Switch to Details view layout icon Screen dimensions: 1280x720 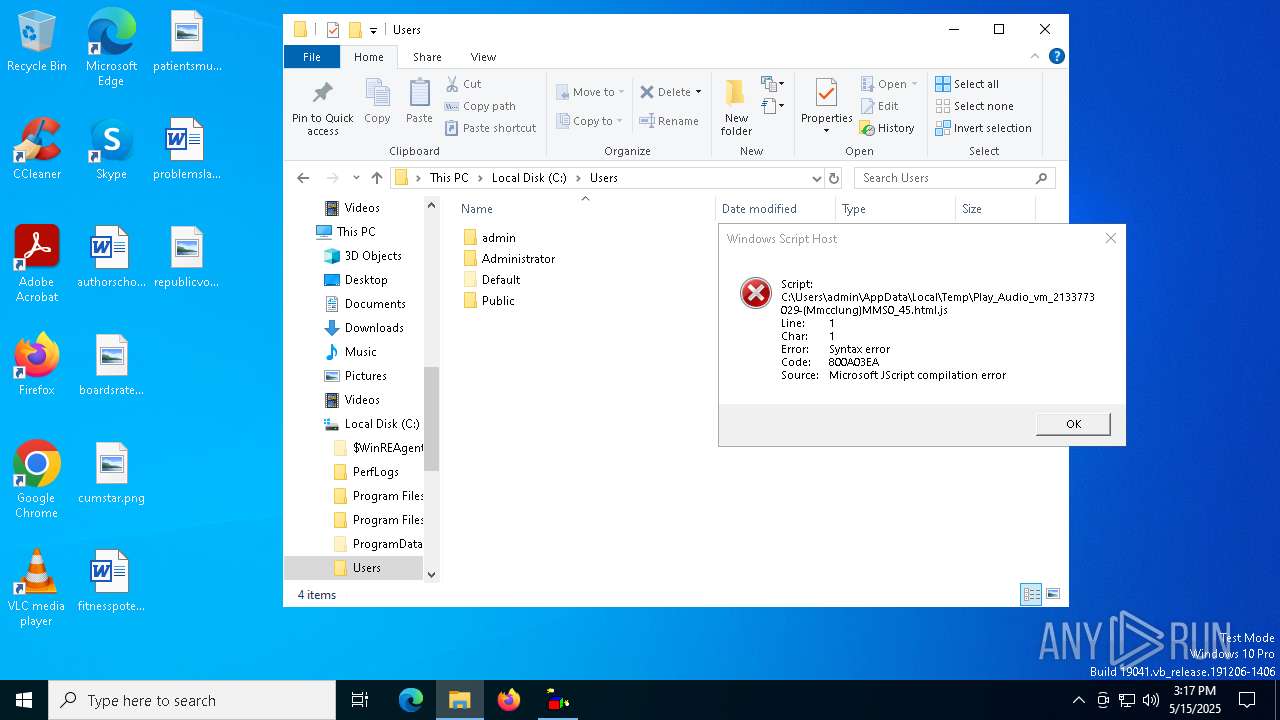pyautogui.click(x=1031, y=594)
